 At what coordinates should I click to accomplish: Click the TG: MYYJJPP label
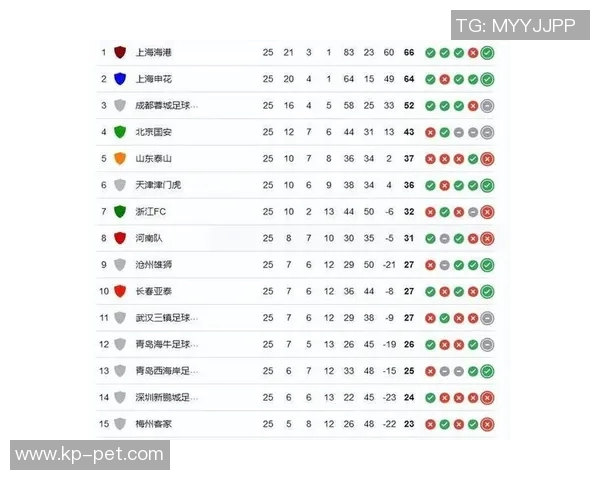click(515, 26)
